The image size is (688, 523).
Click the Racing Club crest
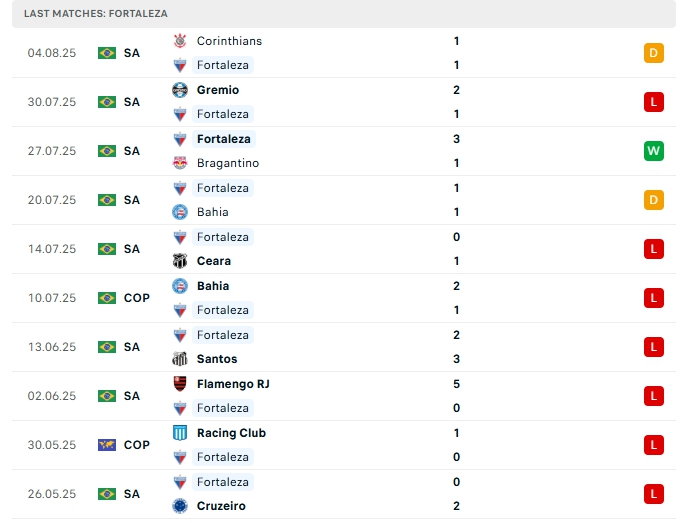click(180, 433)
